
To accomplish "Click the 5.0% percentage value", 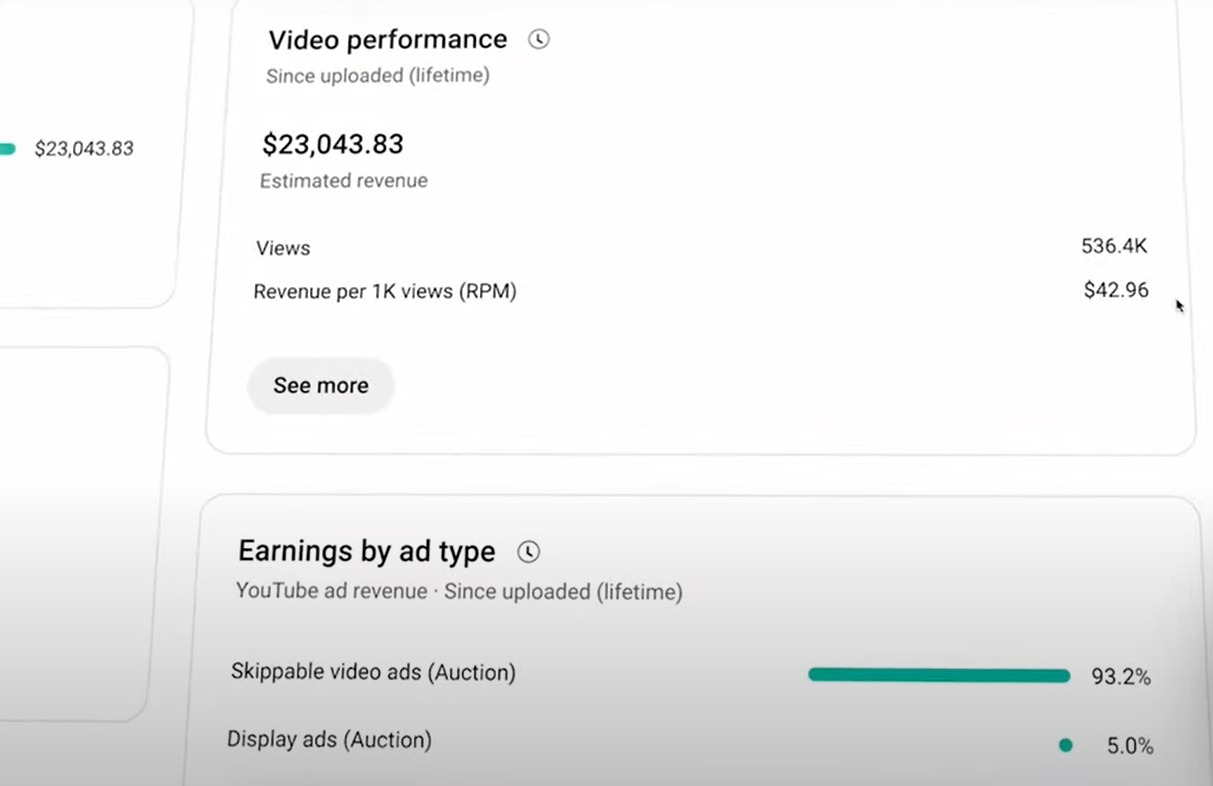I will [x=1130, y=746].
